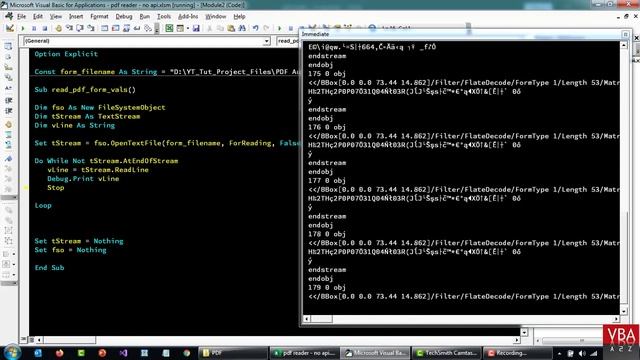Click Immediate window scroll-down arrow

[624, 311]
